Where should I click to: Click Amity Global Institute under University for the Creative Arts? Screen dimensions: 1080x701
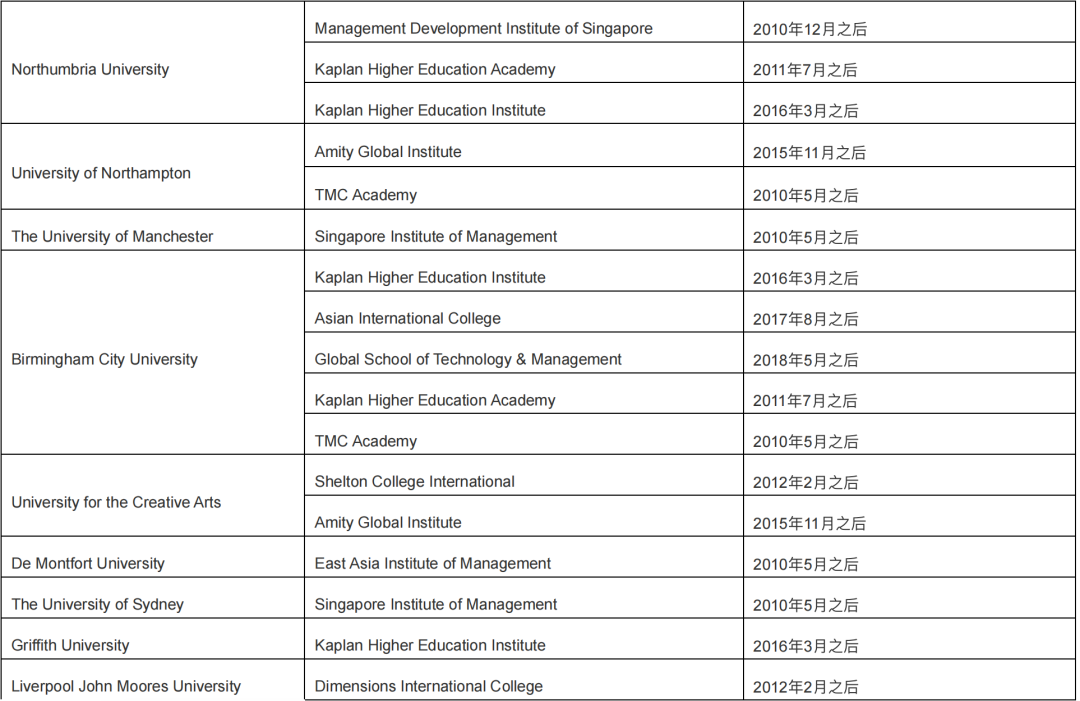388,523
